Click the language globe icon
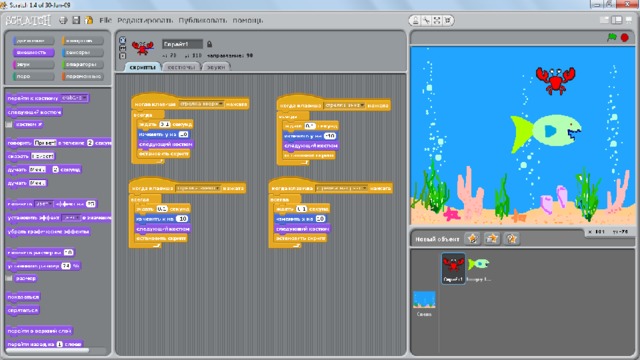 click(x=63, y=20)
